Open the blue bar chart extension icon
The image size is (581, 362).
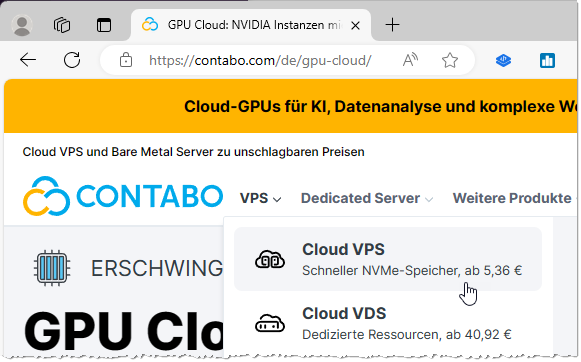(547, 60)
